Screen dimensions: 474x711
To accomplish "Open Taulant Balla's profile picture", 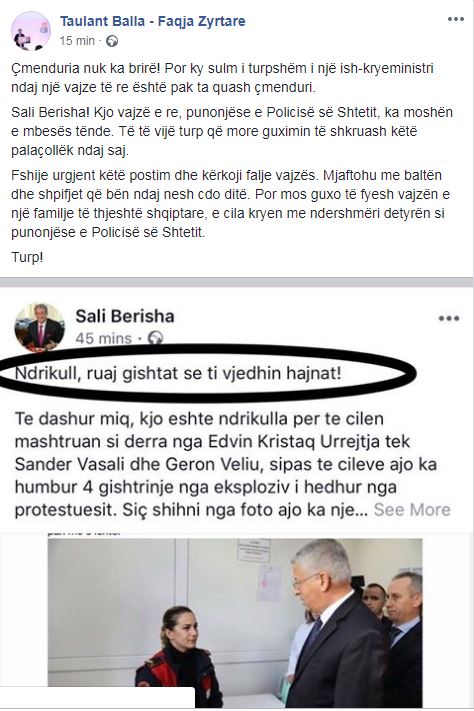I will coord(30,31).
